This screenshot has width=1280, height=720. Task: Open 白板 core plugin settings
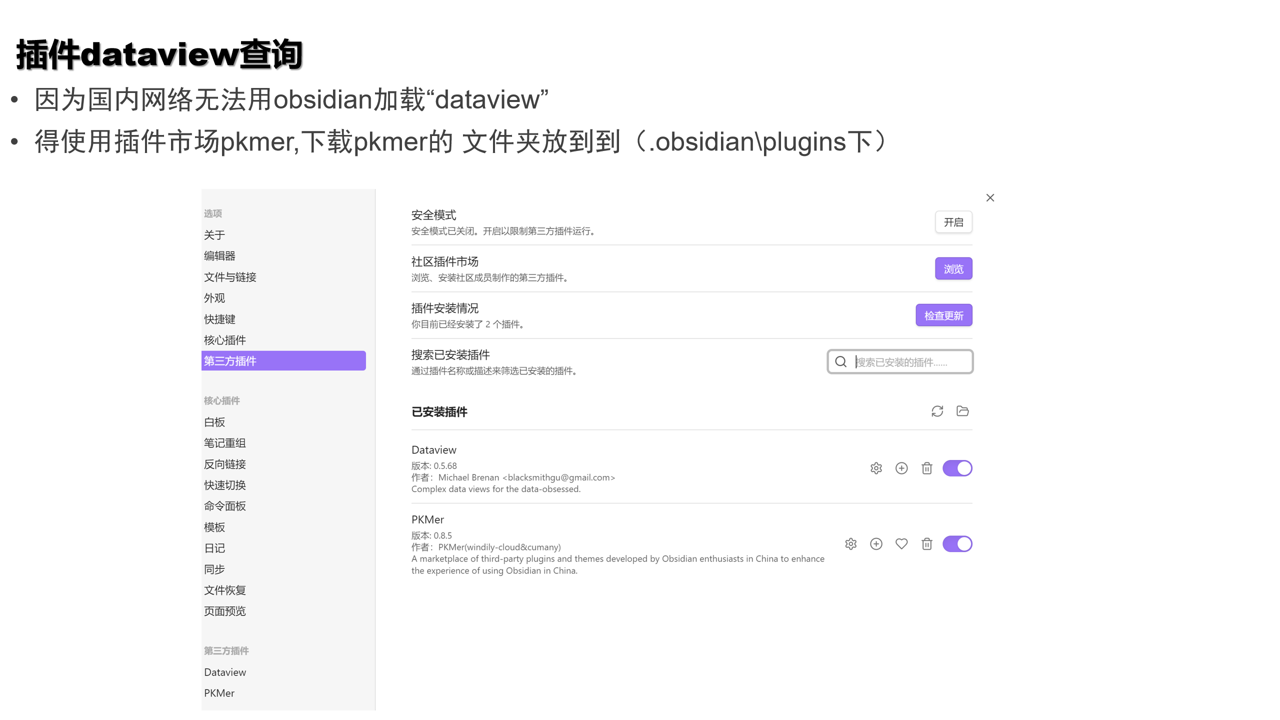coord(215,422)
